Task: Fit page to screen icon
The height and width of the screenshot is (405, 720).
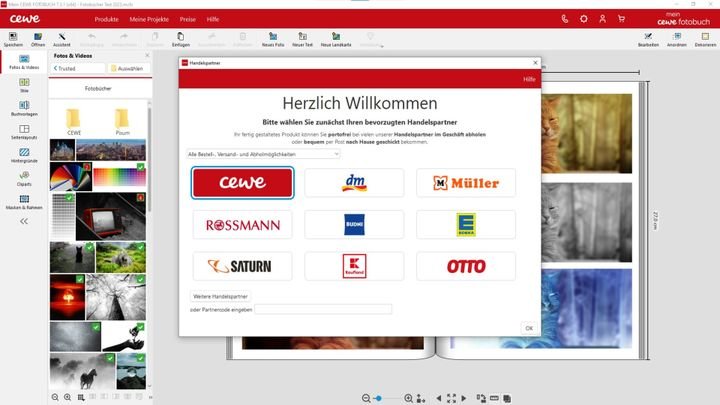Action: pyautogui.click(x=451, y=398)
